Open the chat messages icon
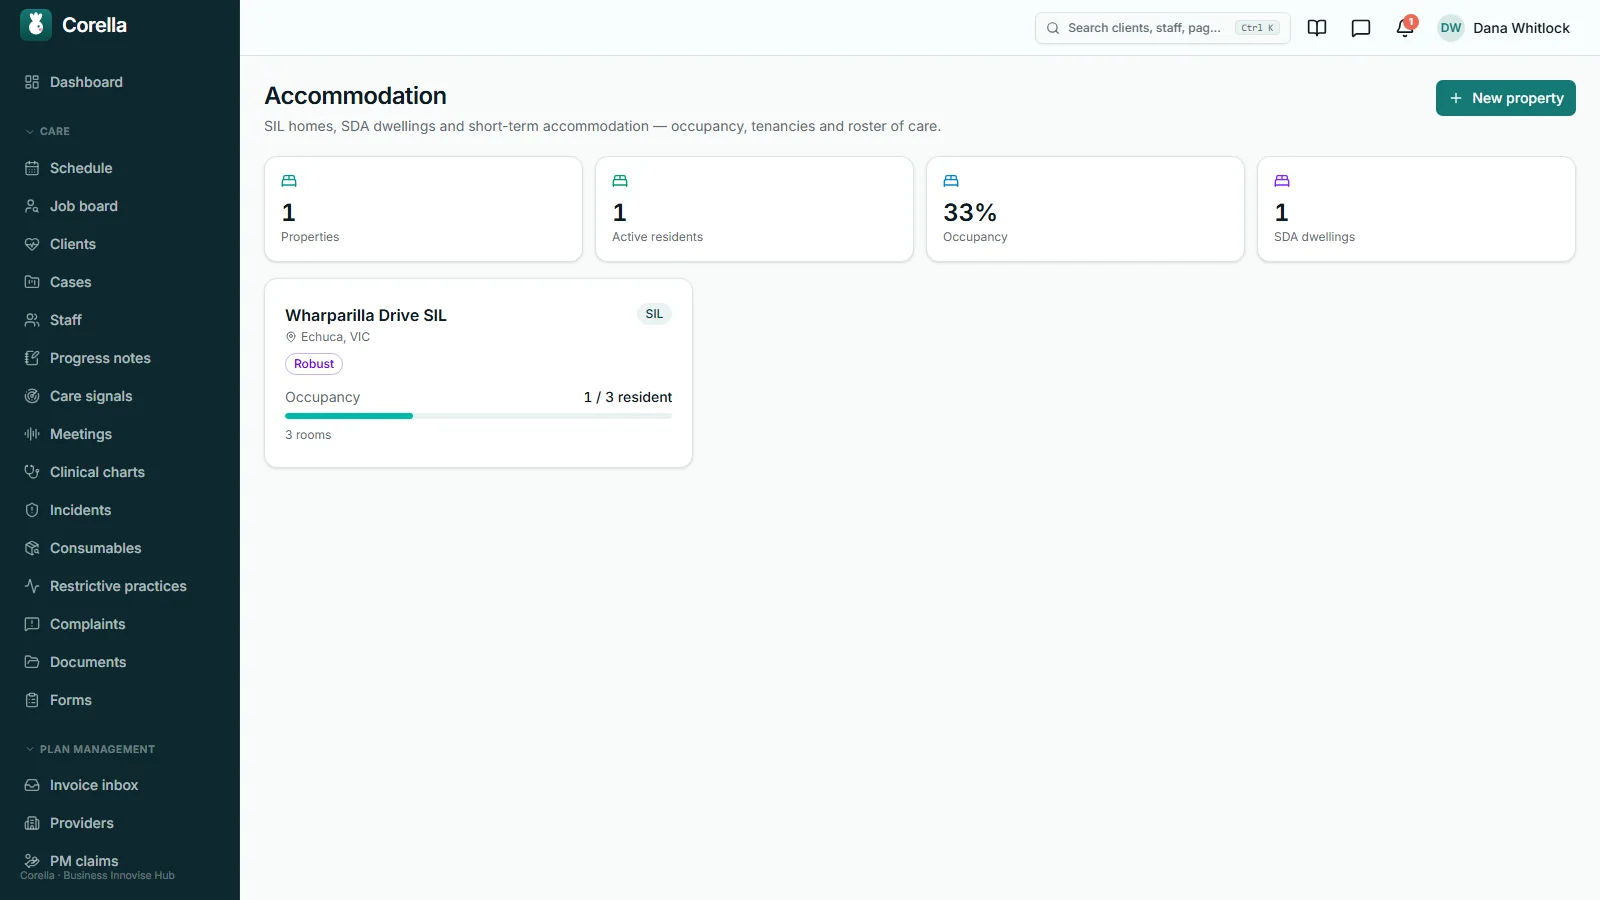 coord(1361,28)
